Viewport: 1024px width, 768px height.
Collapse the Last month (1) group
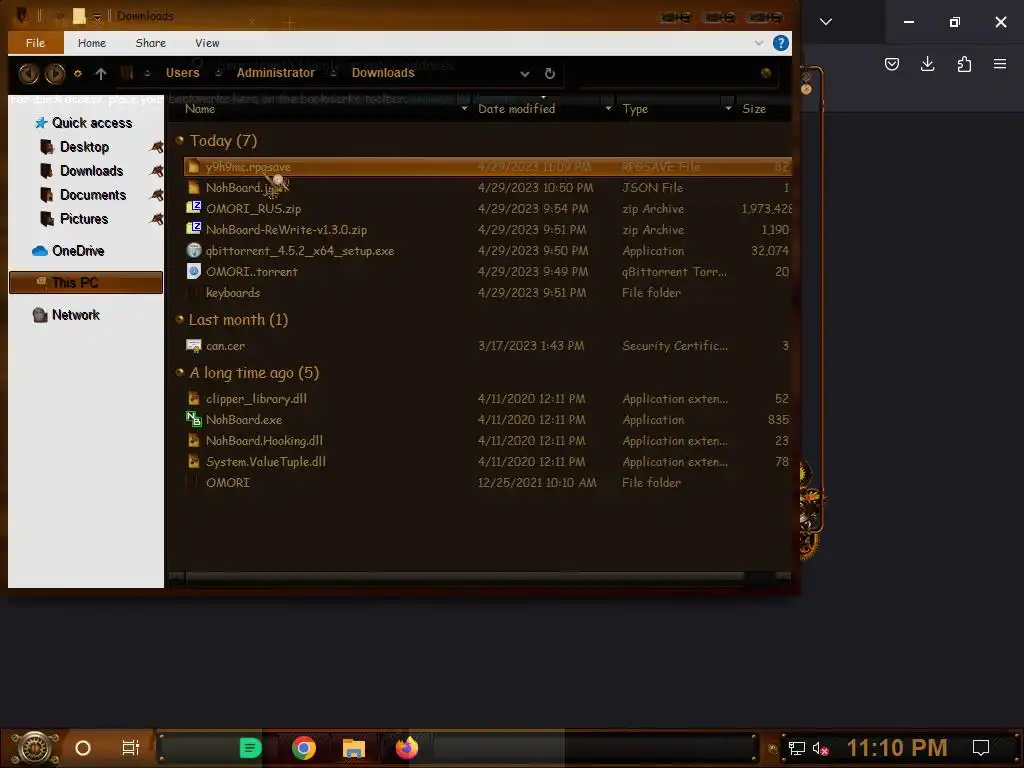pos(180,319)
